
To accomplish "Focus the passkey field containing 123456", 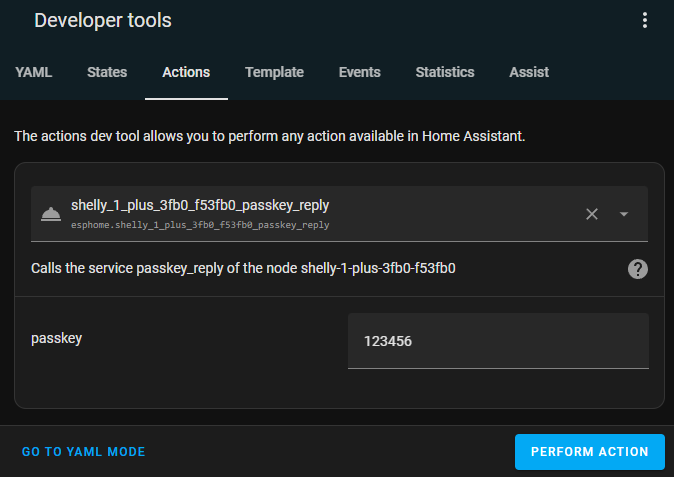I will (498, 341).
